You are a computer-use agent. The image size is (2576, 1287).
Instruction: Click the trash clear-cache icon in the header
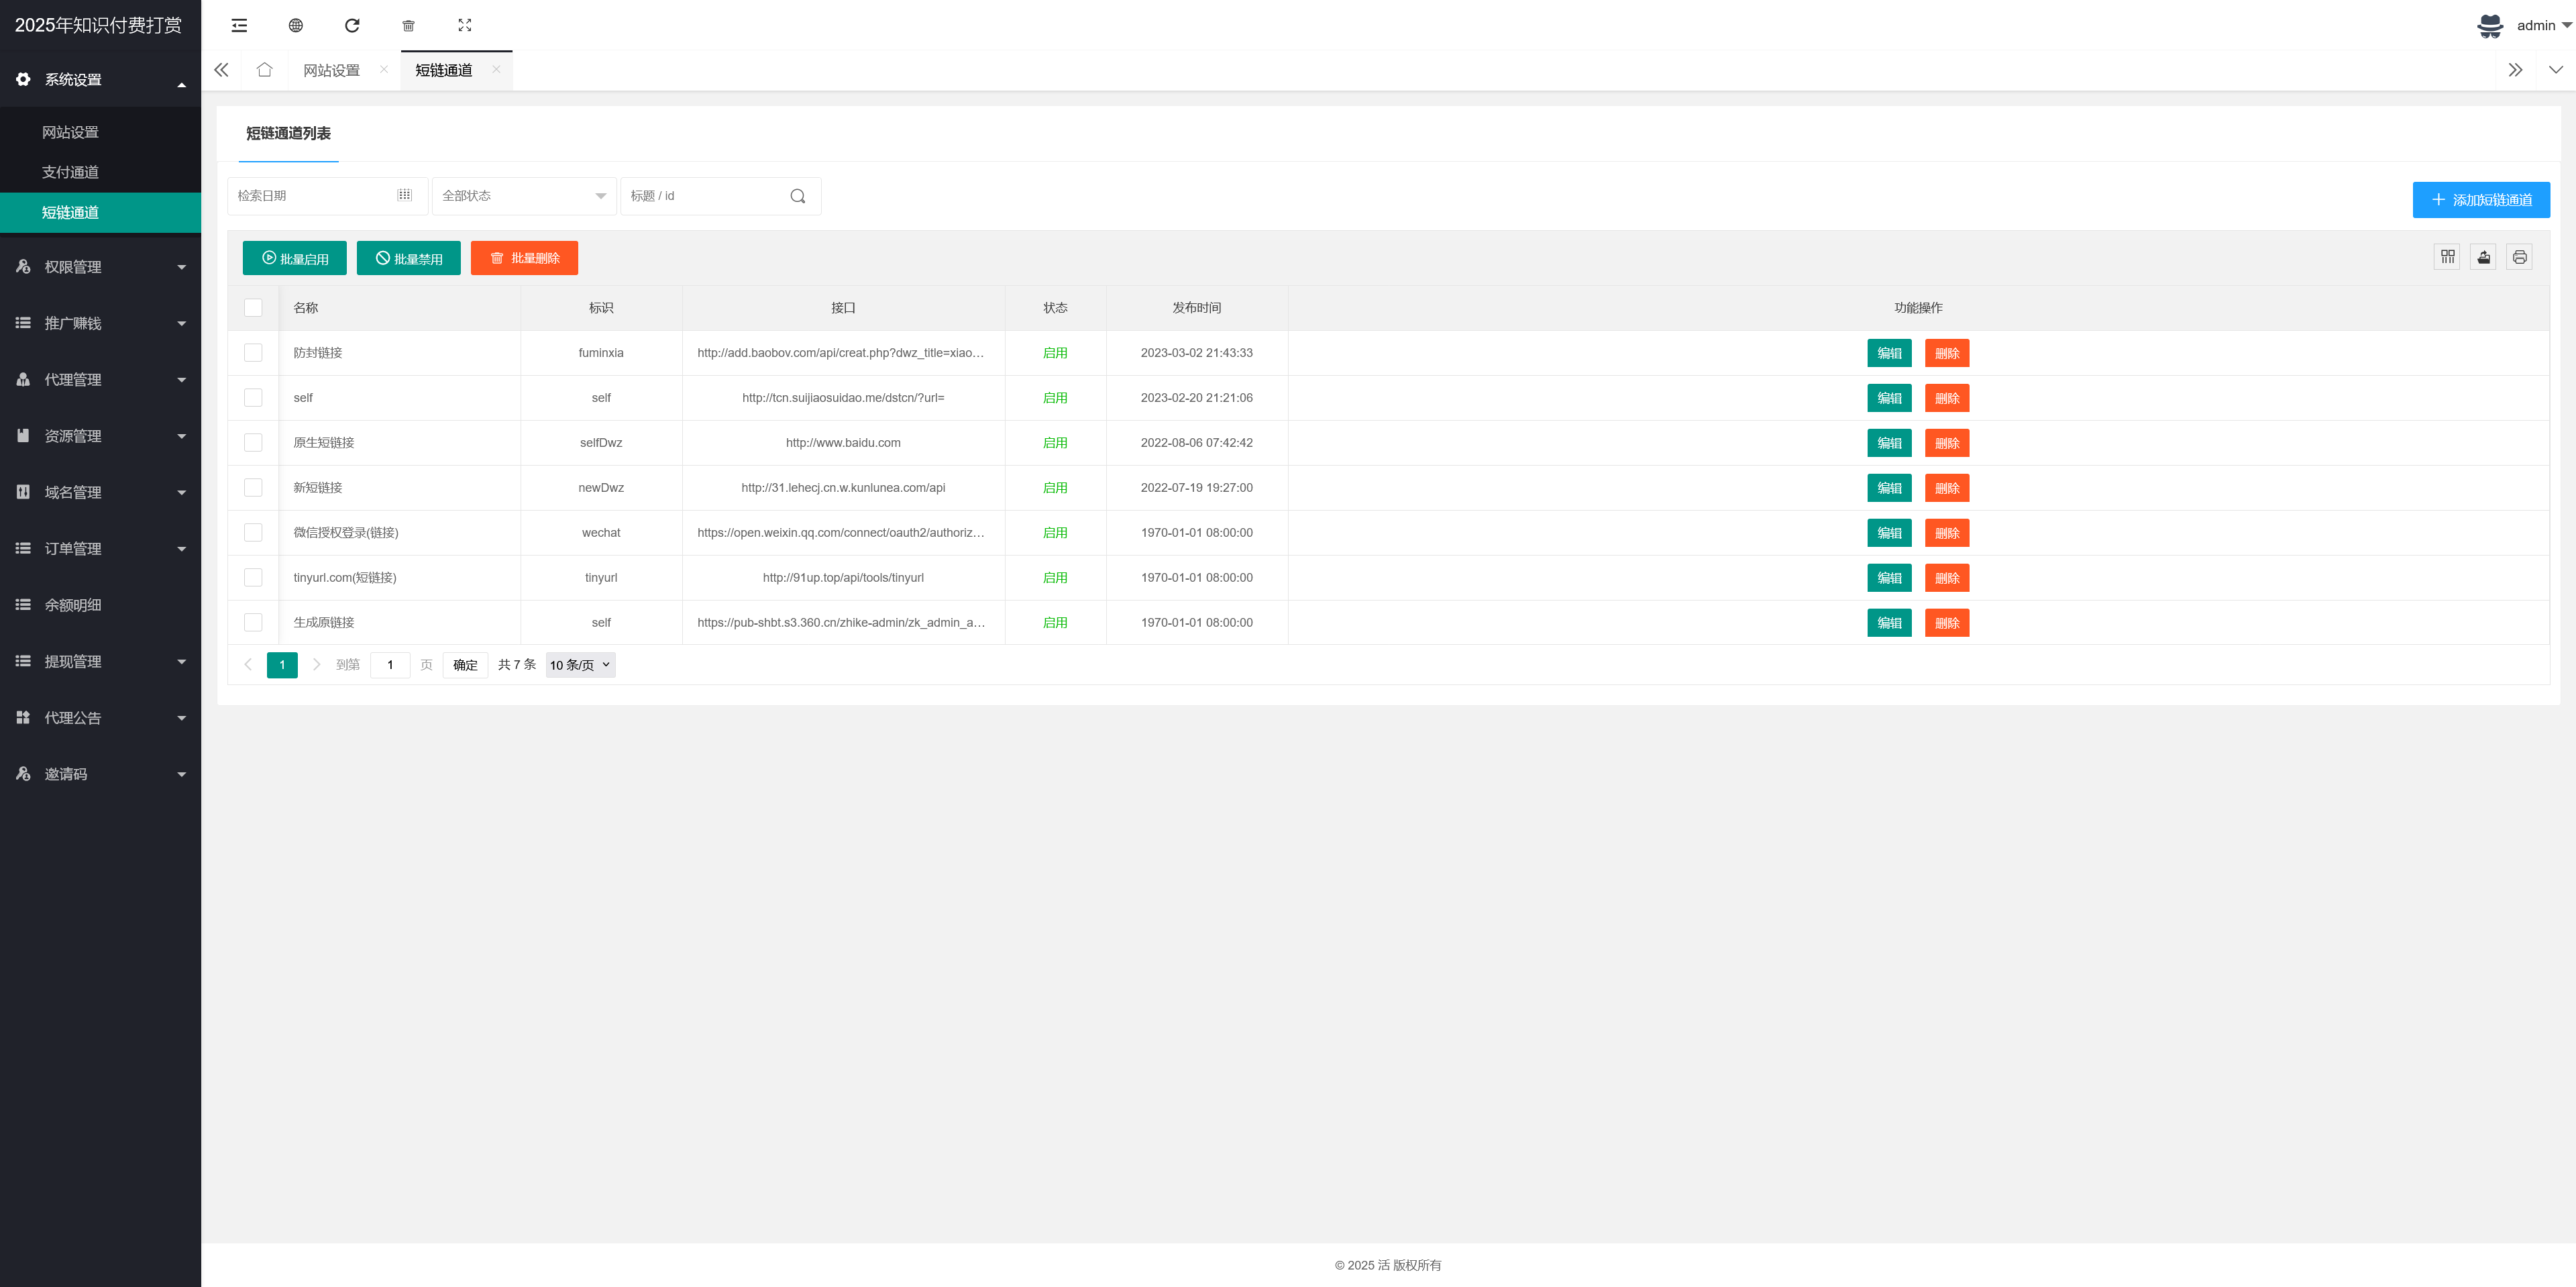pos(408,25)
